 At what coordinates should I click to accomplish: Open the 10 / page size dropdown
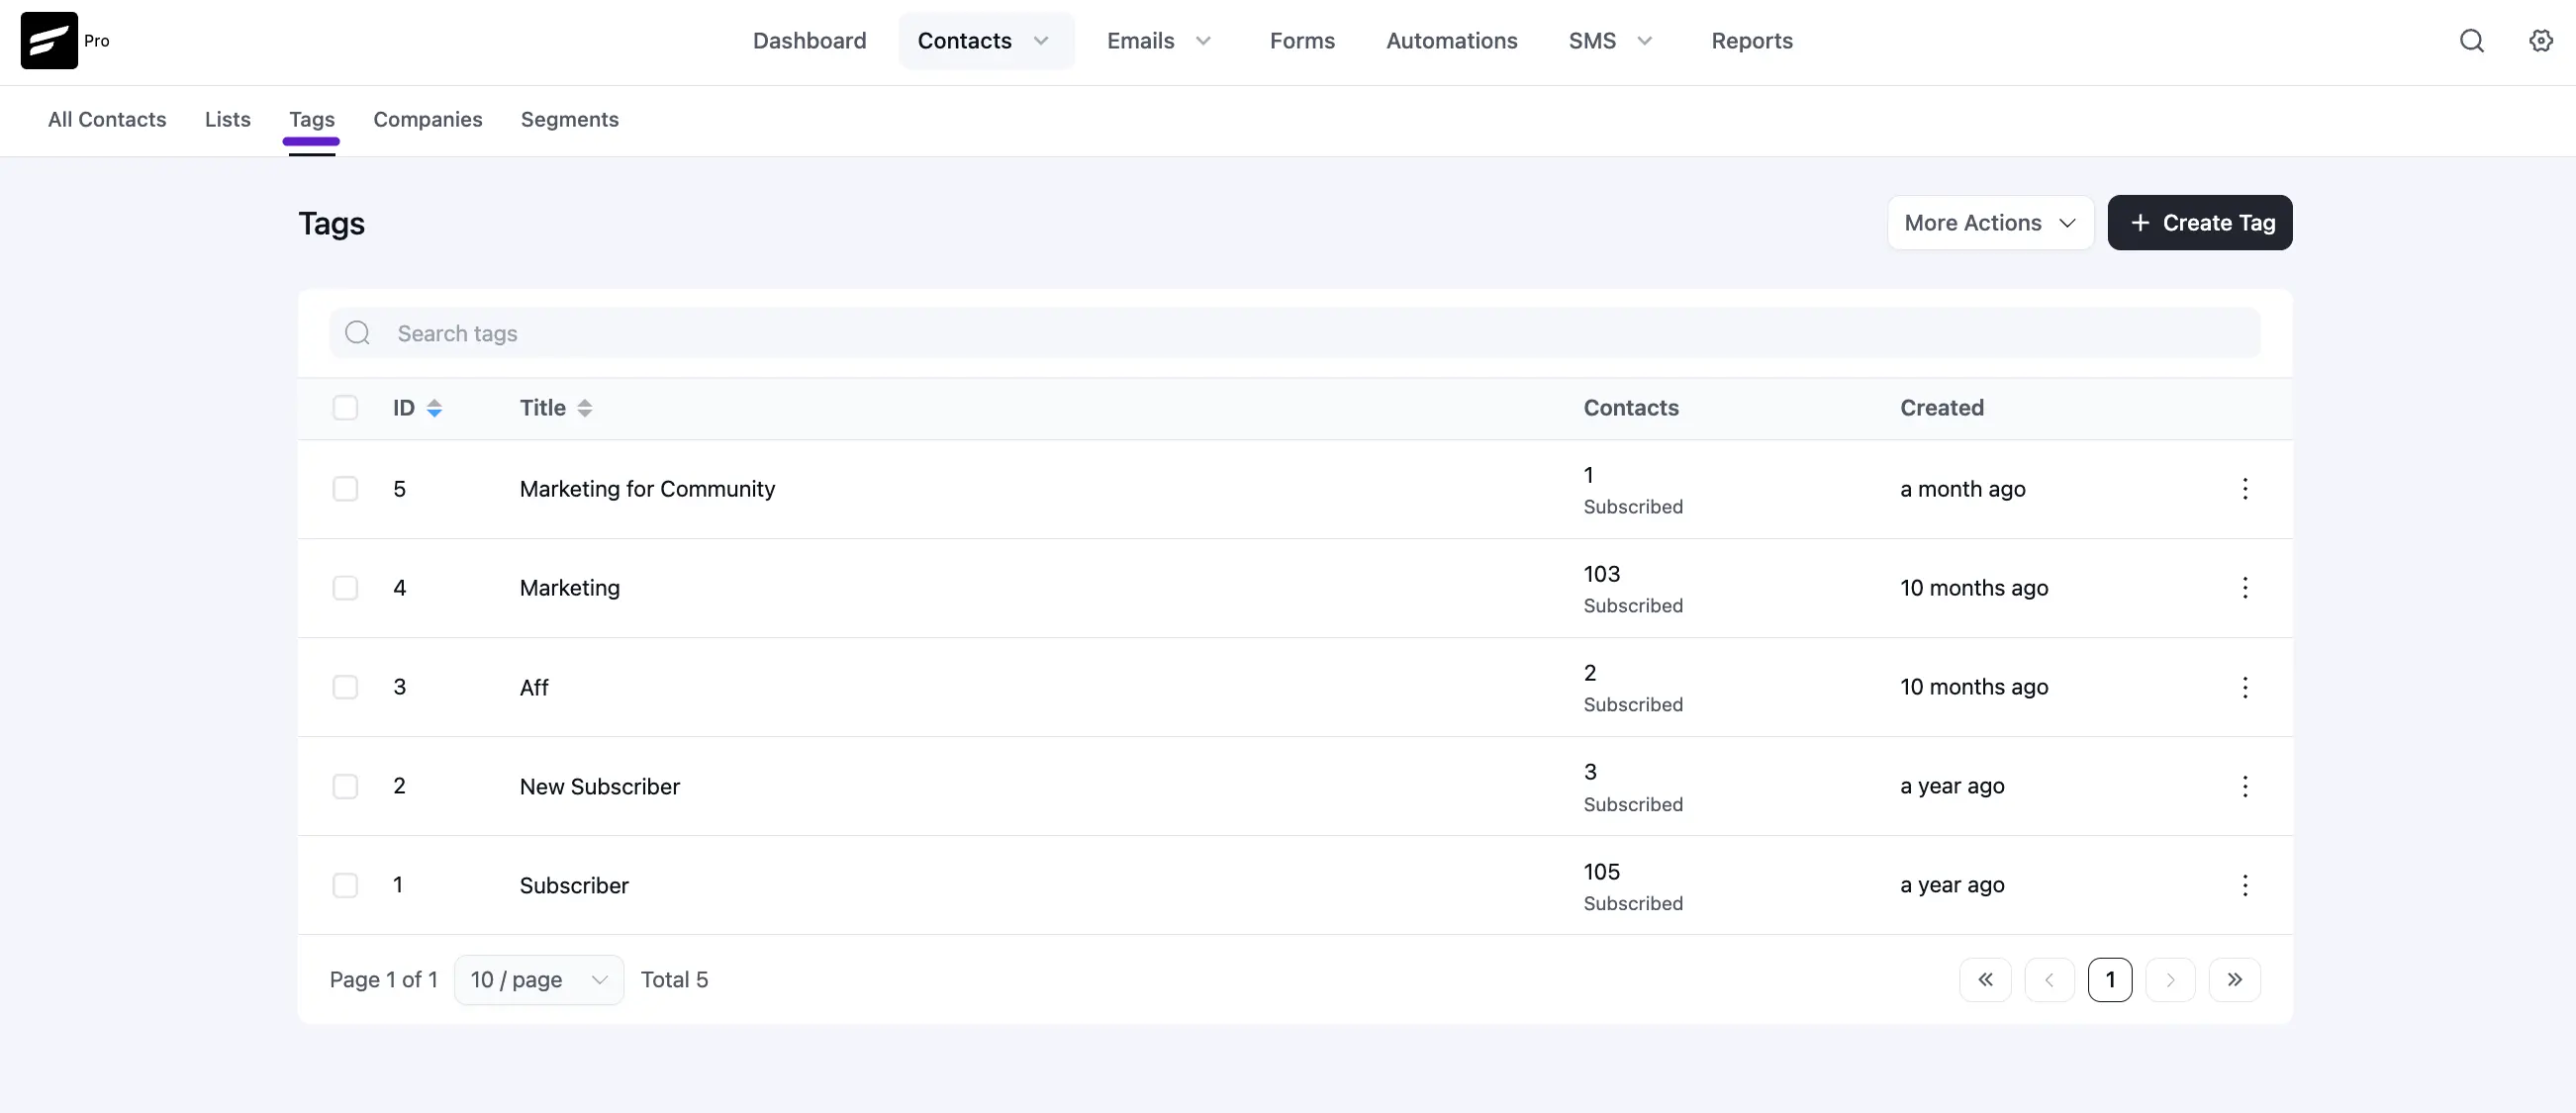click(x=539, y=980)
